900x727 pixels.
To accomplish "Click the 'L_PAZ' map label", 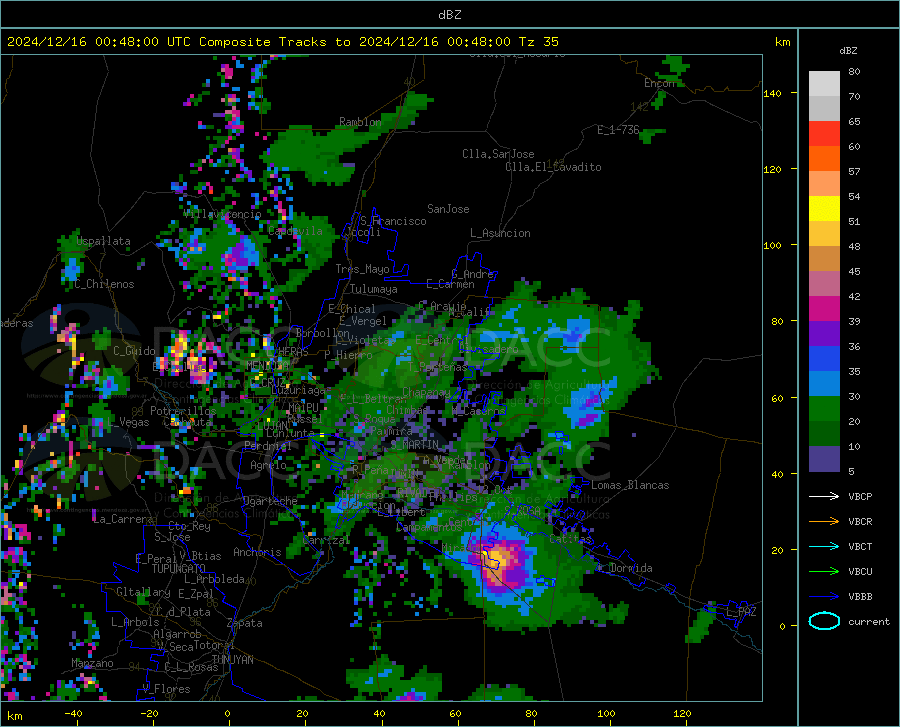I will click(741, 612).
